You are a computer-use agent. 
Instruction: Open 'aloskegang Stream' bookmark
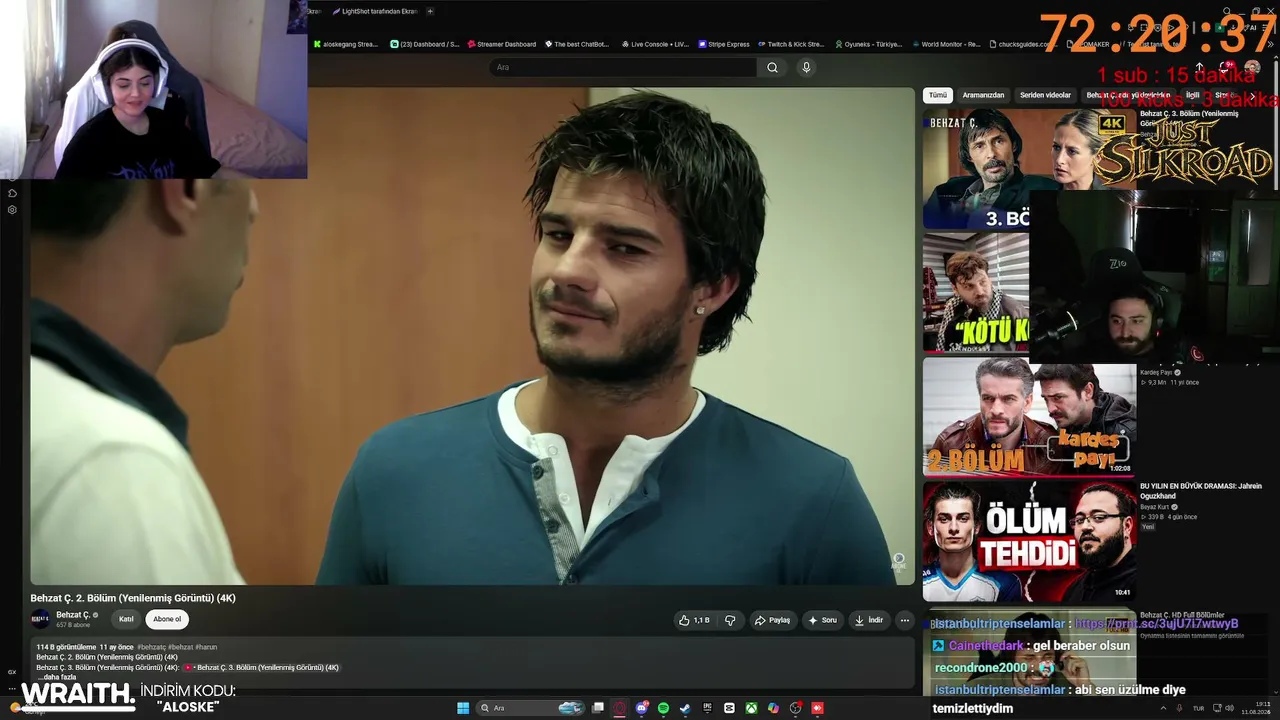click(x=346, y=44)
